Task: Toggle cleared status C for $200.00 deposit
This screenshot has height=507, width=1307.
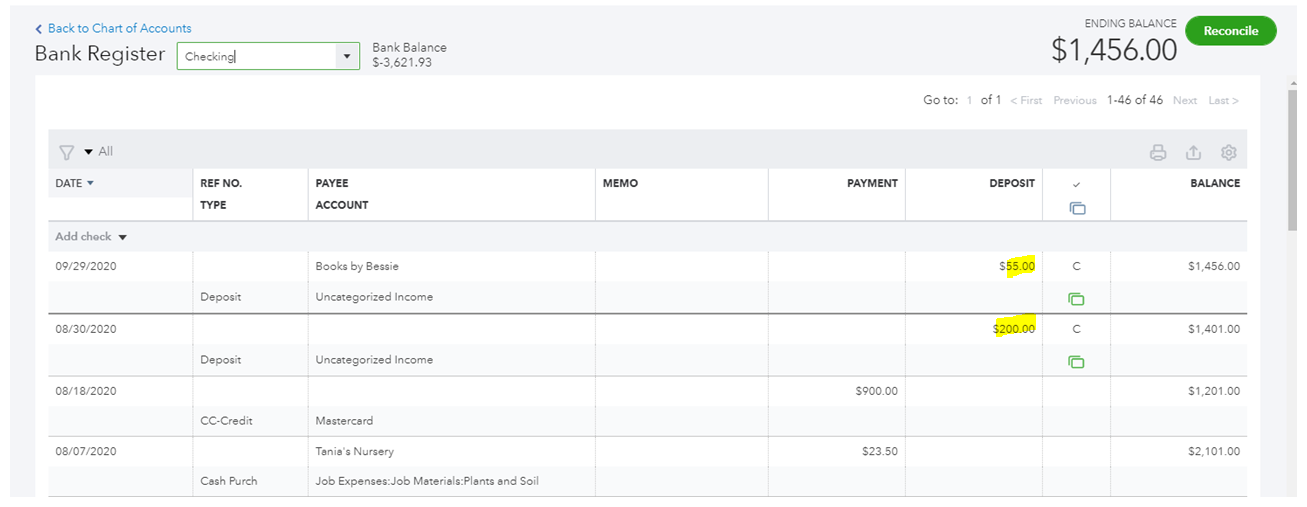Action: pos(1076,329)
